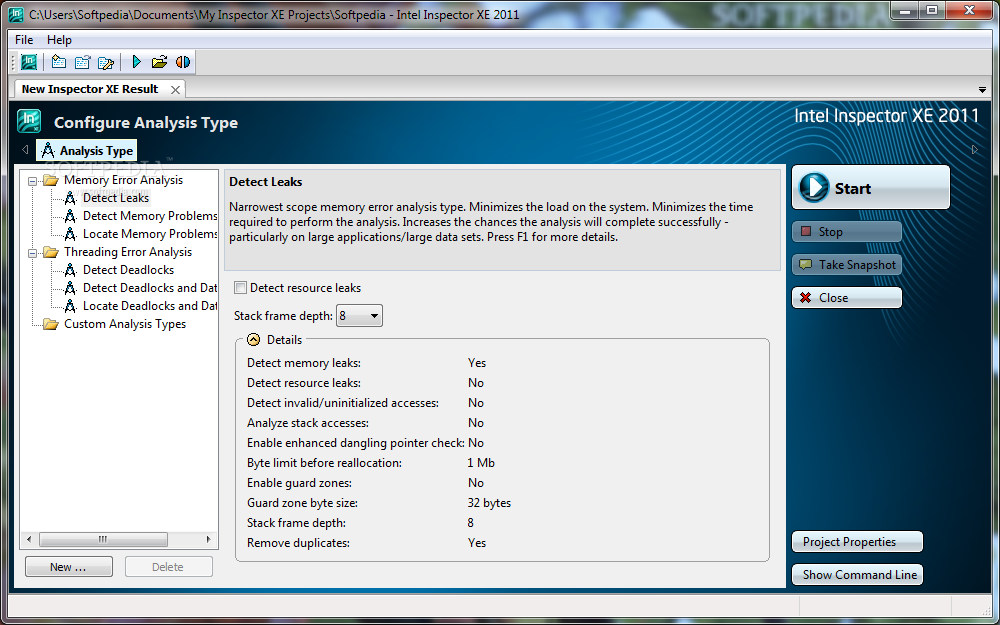Click the New Project toolbar icon
This screenshot has height=625, width=1000.
[x=59, y=62]
